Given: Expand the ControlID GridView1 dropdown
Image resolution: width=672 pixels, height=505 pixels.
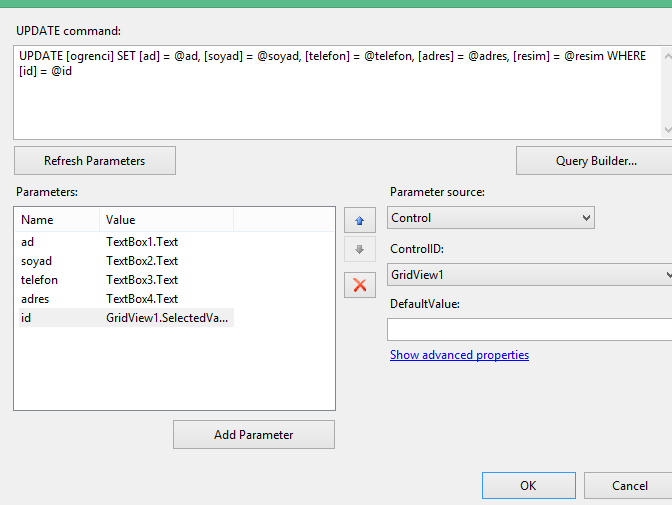Looking at the screenshot, I should coord(530,274).
